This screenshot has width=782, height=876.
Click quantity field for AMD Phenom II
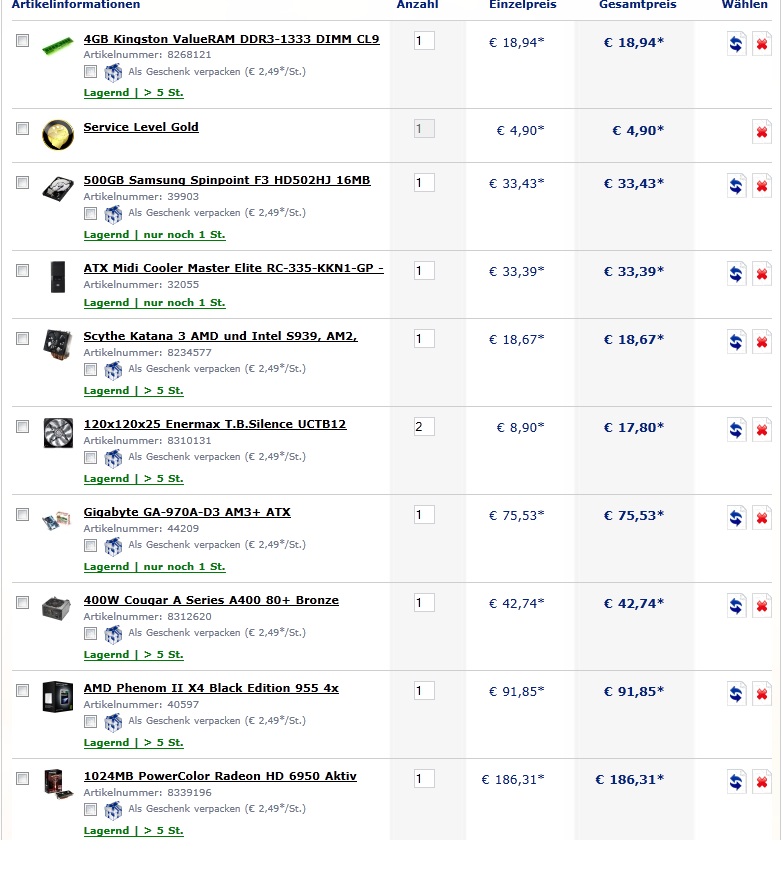[424, 691]
